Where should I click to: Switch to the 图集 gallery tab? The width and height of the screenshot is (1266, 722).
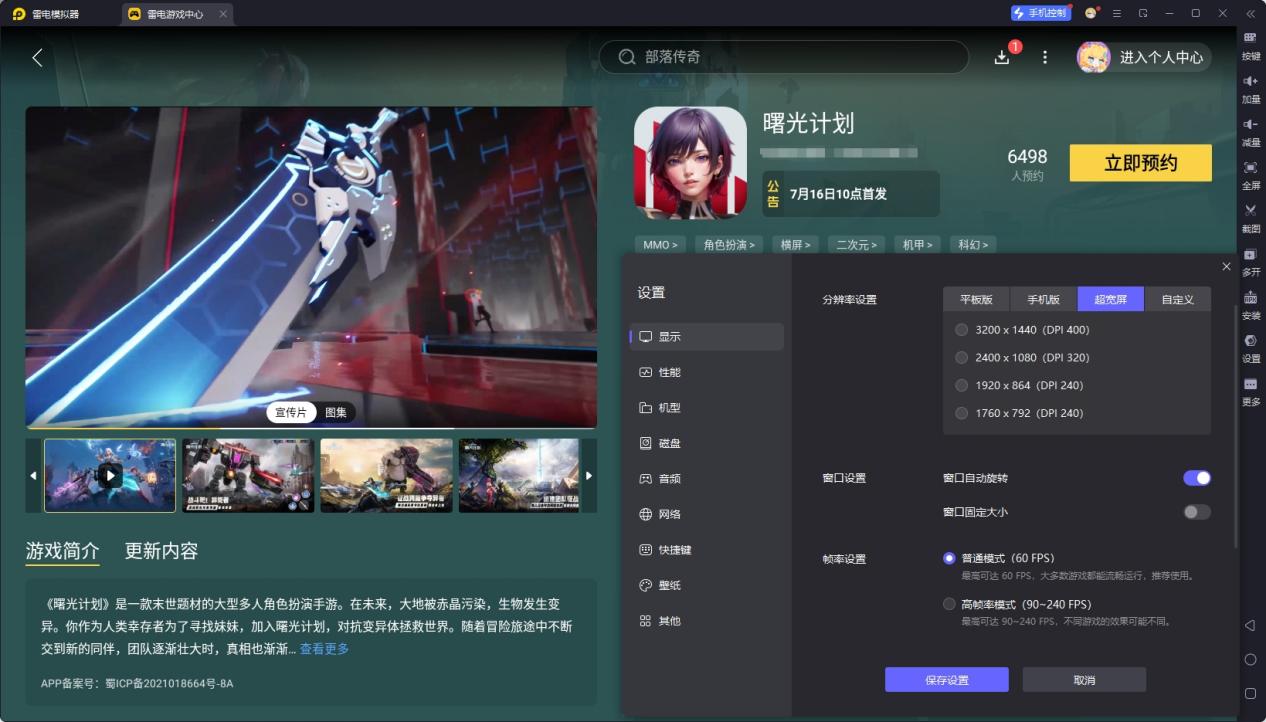coord(335,413)
